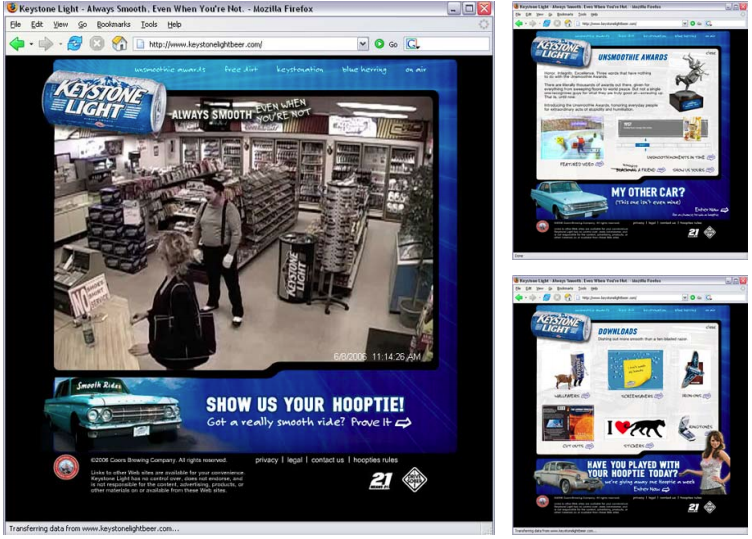Image resolution: width=752 pixels, height=539 pixels.
Task: Open the Bookmarks menu
Action: 113,24
